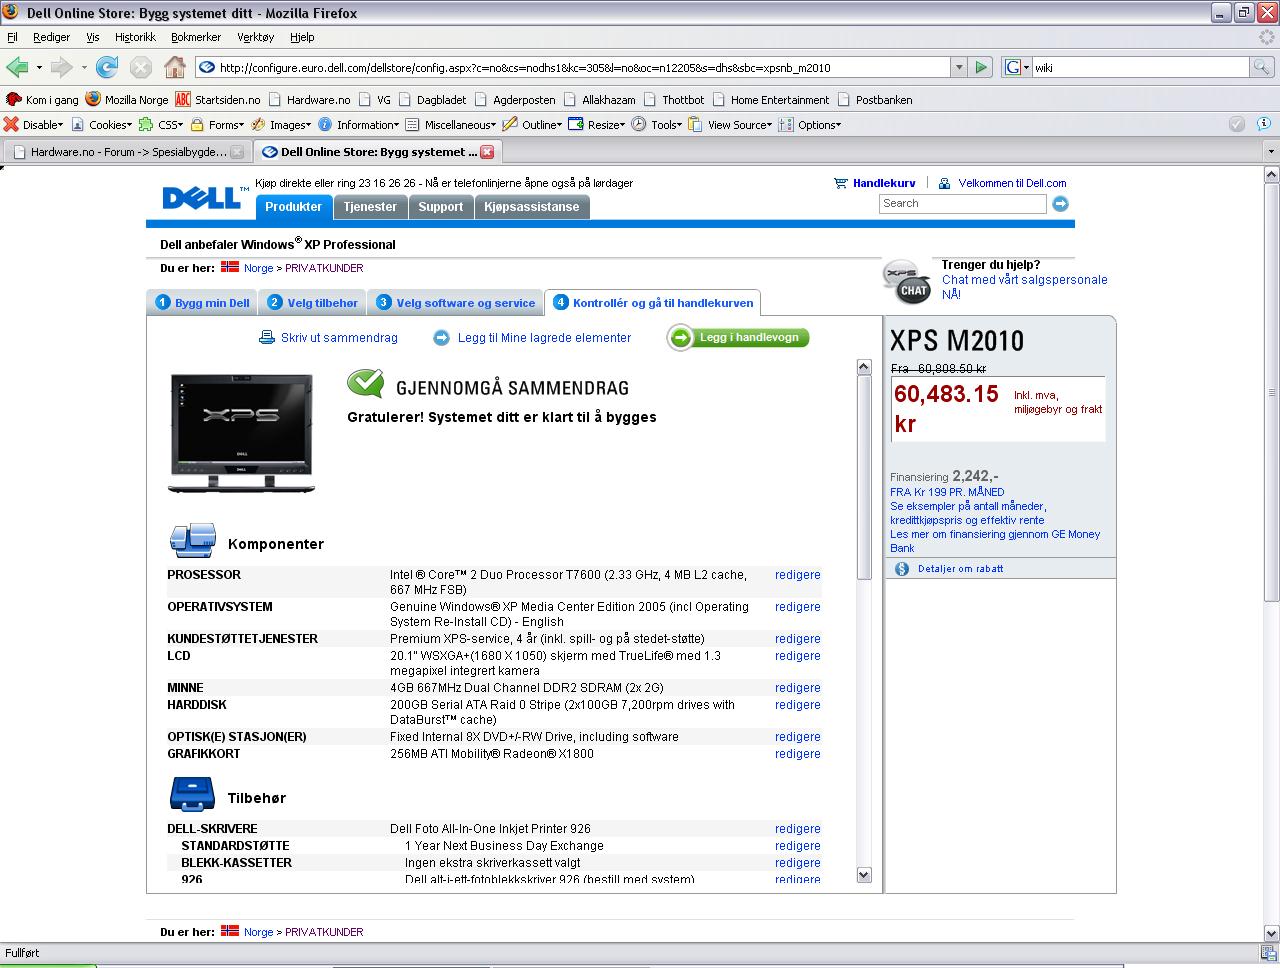This screenshot has width=1280, height=968.
Task: Expand the address bar history dropdown arrow
Action: click(x=959, y=67)
